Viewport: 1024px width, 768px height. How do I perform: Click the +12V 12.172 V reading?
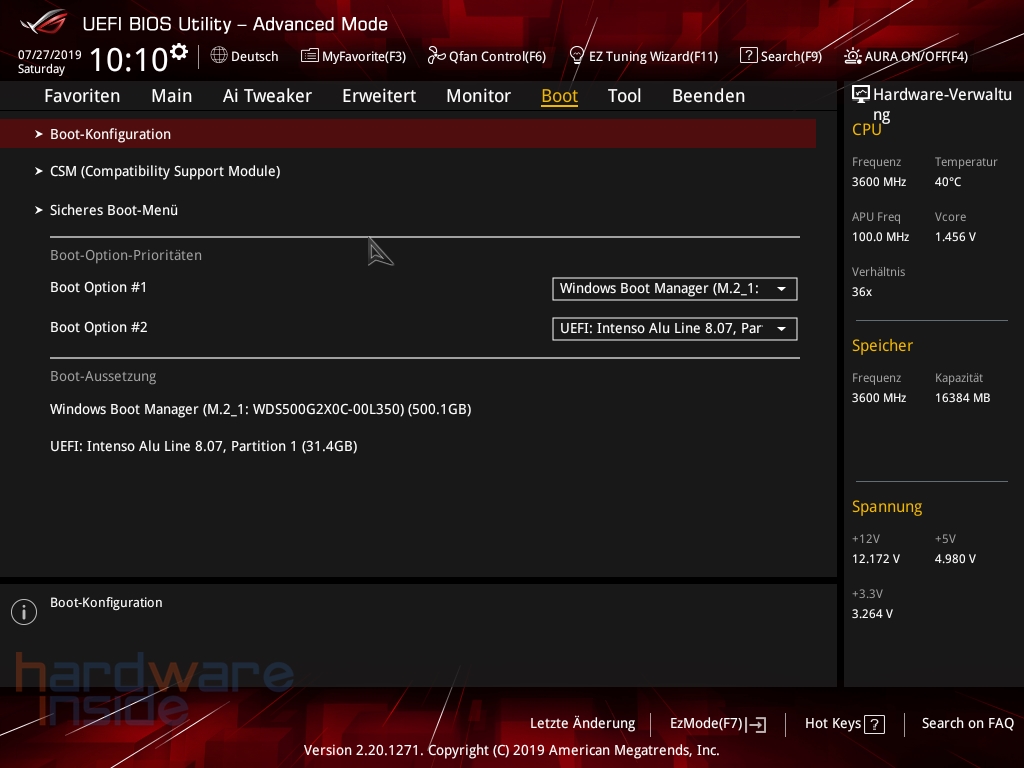click(x=876, y=559)
